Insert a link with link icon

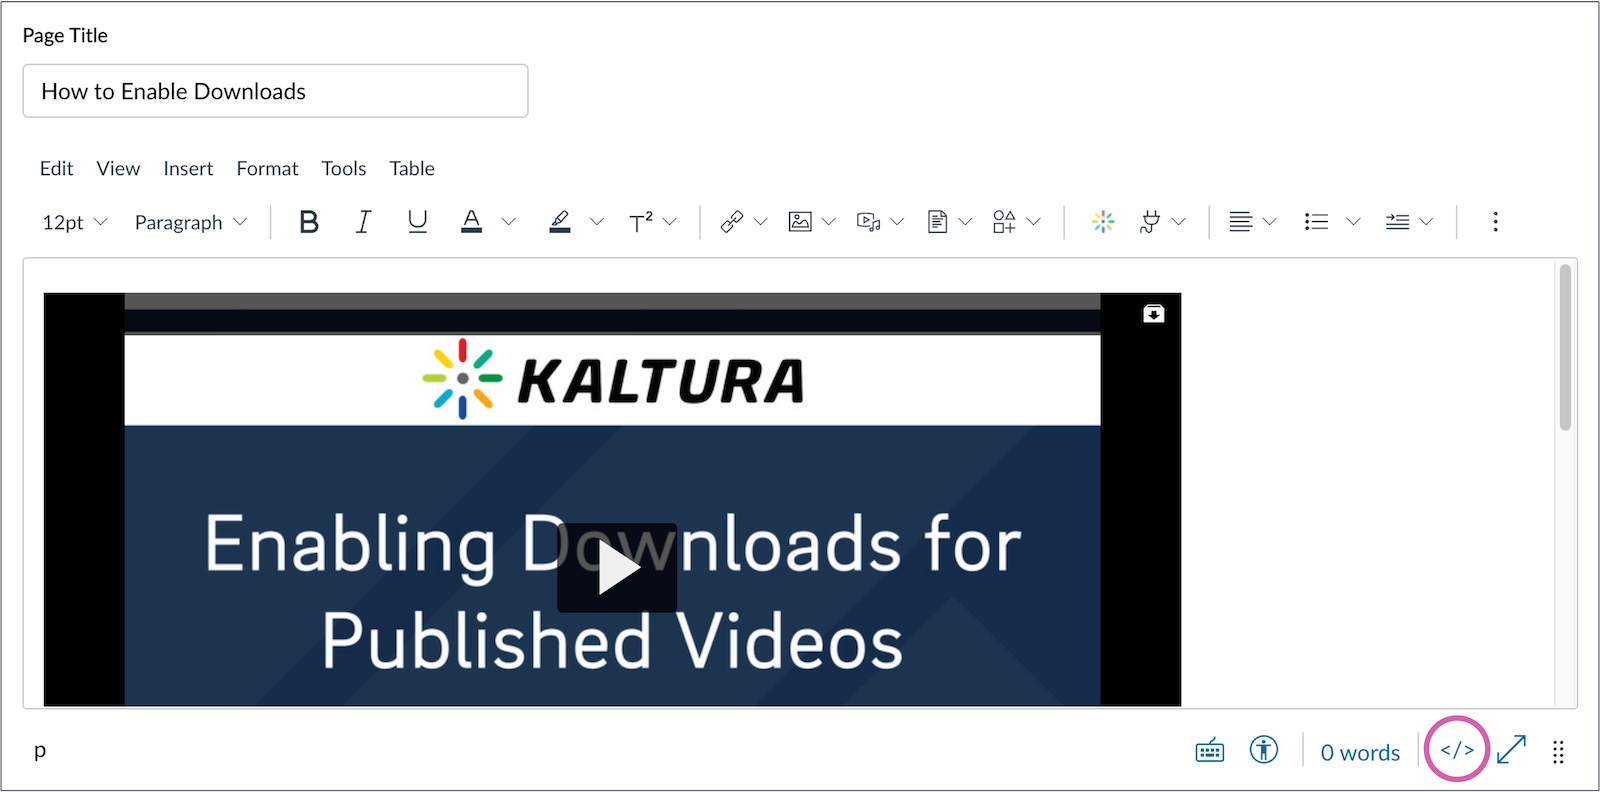point(732,222)
